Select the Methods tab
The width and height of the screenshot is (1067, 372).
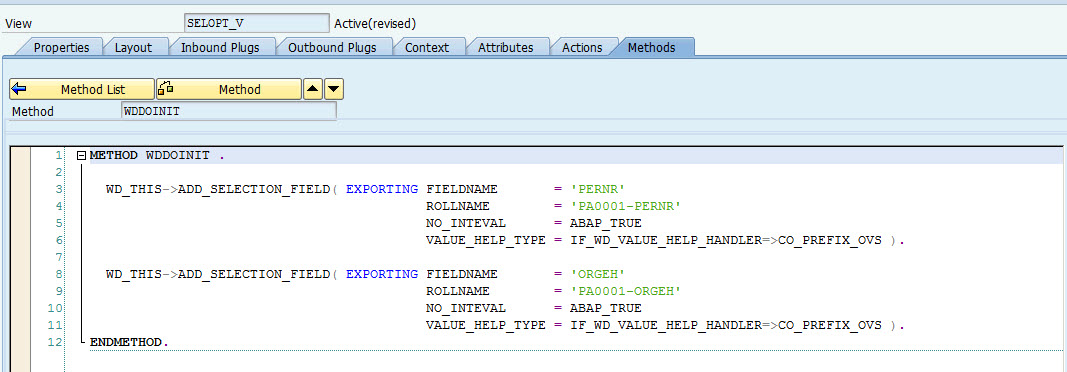pyautogui.click(x=651, y=48)
